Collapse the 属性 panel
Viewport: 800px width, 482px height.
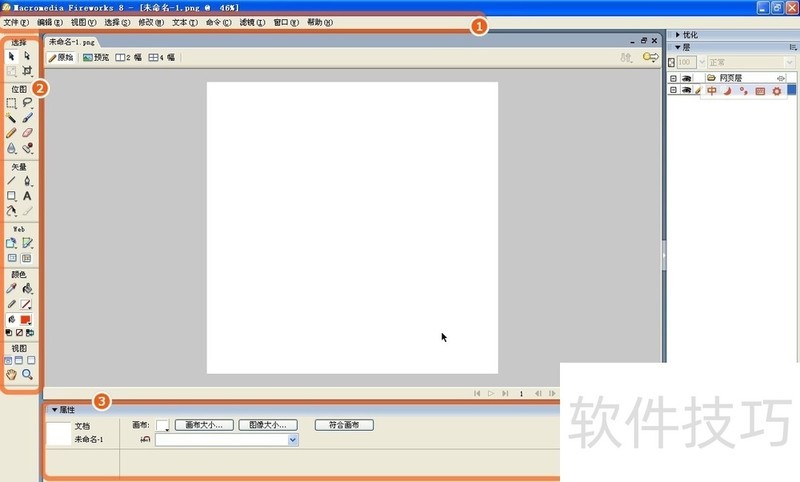coord(54,410)
